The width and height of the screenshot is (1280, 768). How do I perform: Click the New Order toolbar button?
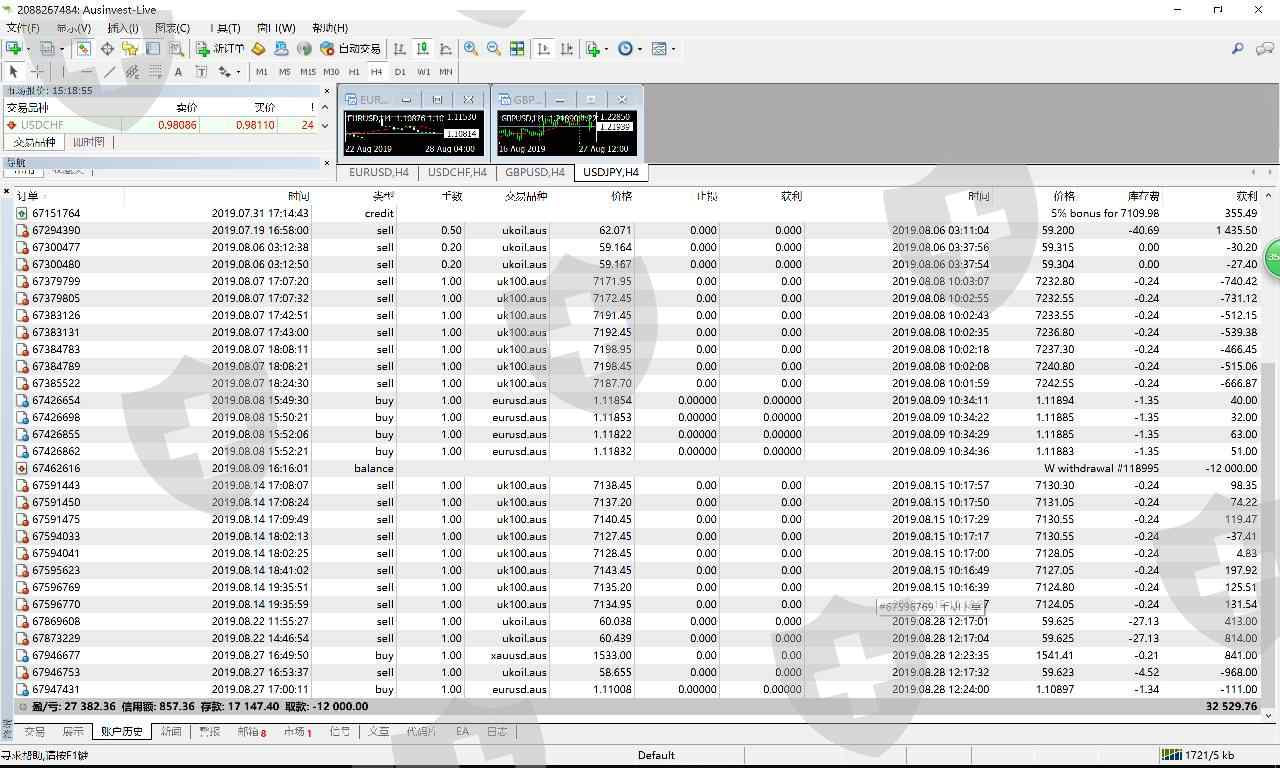pyautogui.click(x=220, y=48)
